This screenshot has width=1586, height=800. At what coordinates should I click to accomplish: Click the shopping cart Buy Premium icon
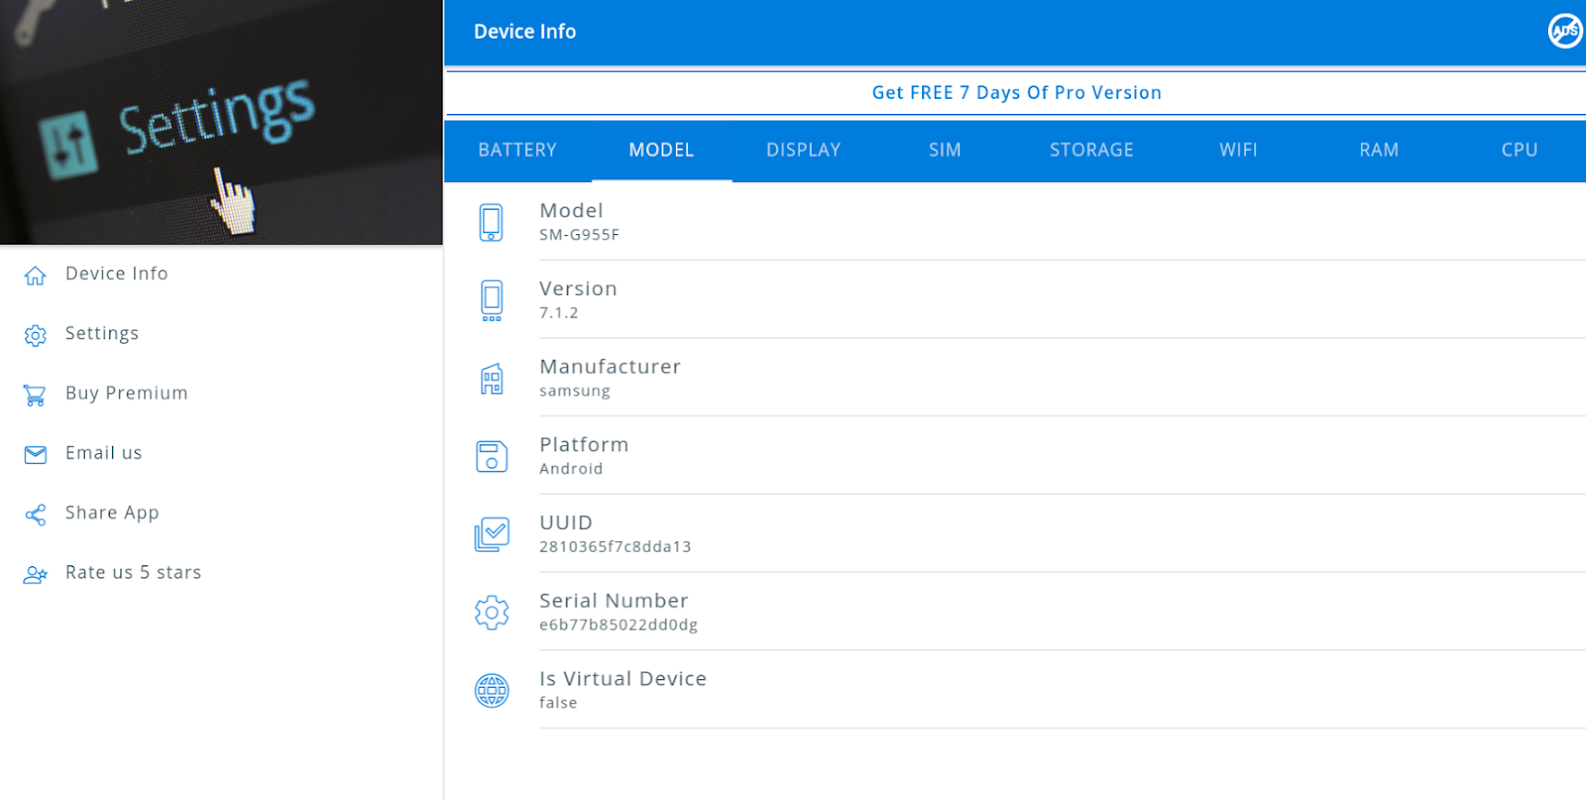point(35,395)
